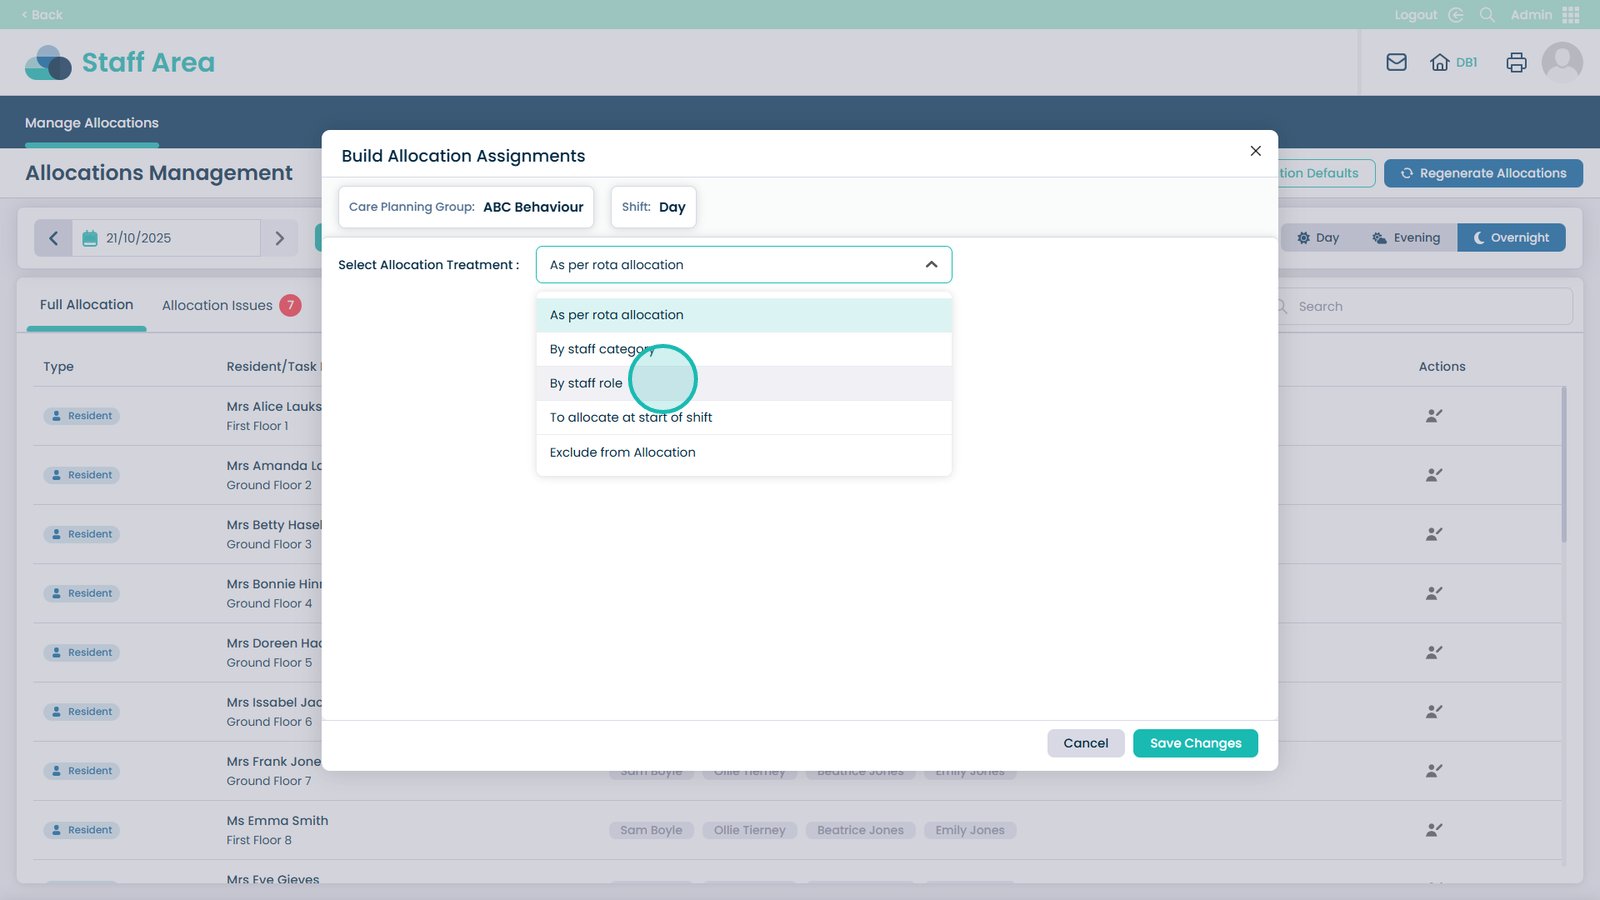Select the Manage Allocations tab
This screenshot has height=900, width=1600.
click(92, 123)
